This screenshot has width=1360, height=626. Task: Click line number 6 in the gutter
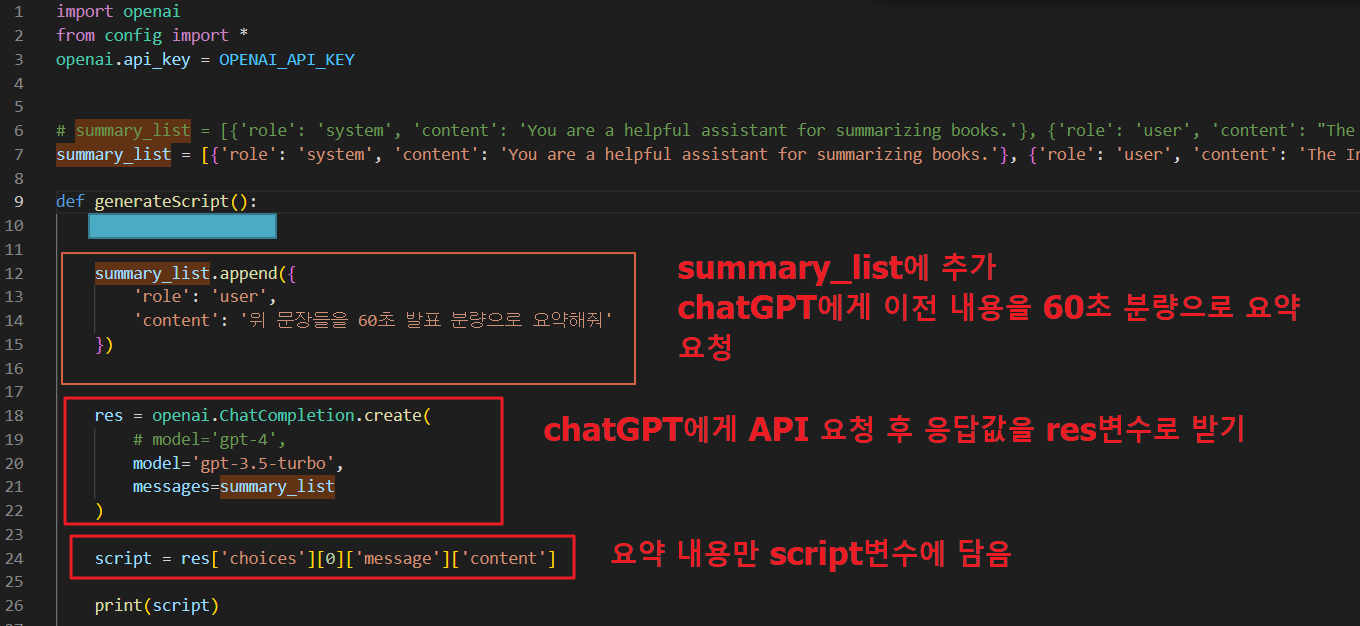point(19,130)
